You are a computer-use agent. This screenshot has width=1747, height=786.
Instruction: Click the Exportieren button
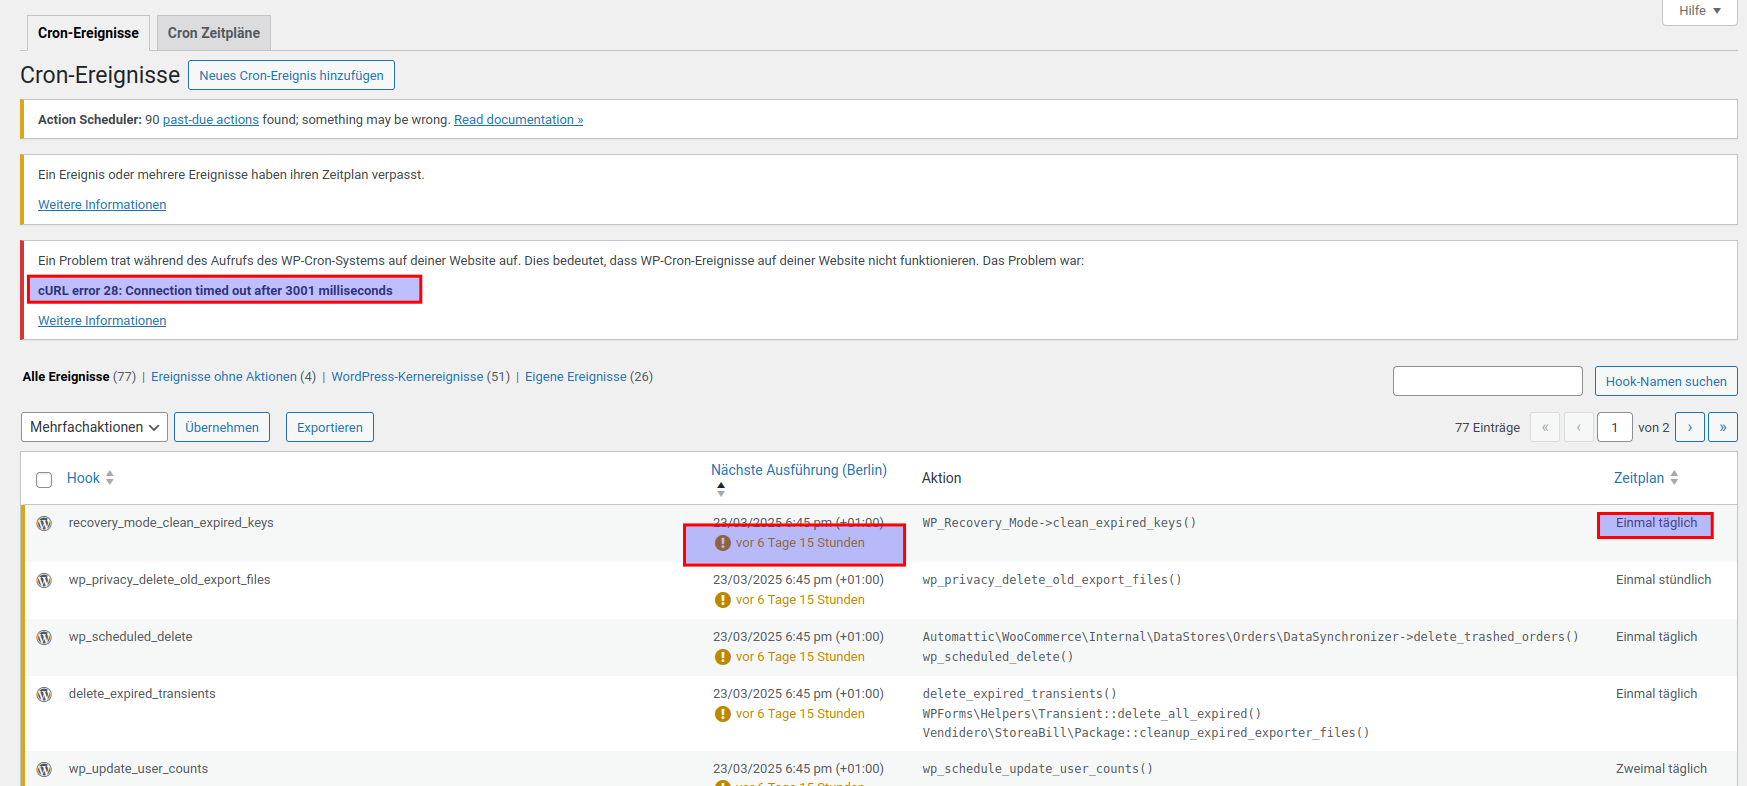click(x=329, y=427)
